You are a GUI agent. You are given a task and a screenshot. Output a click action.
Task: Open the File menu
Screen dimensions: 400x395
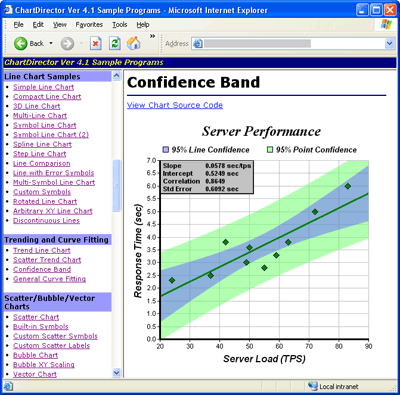pyautogui.click(x=18, y=25)
